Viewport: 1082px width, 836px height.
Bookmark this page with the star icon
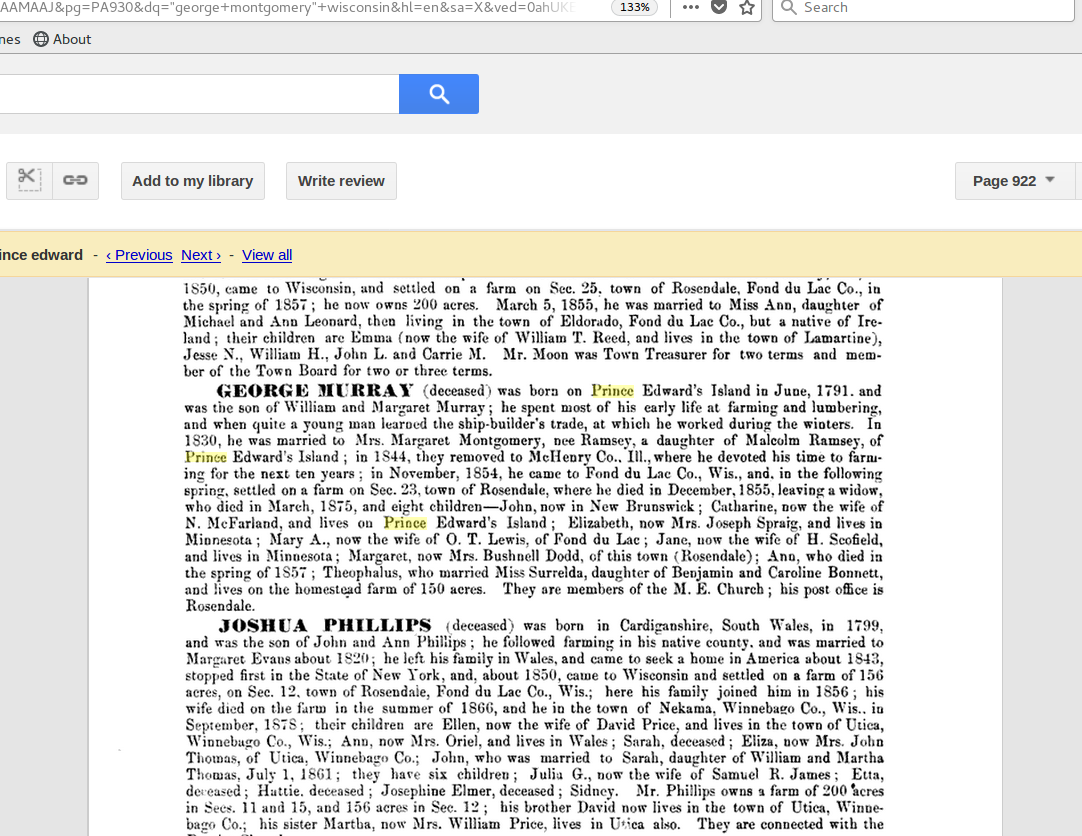[747, 8]
